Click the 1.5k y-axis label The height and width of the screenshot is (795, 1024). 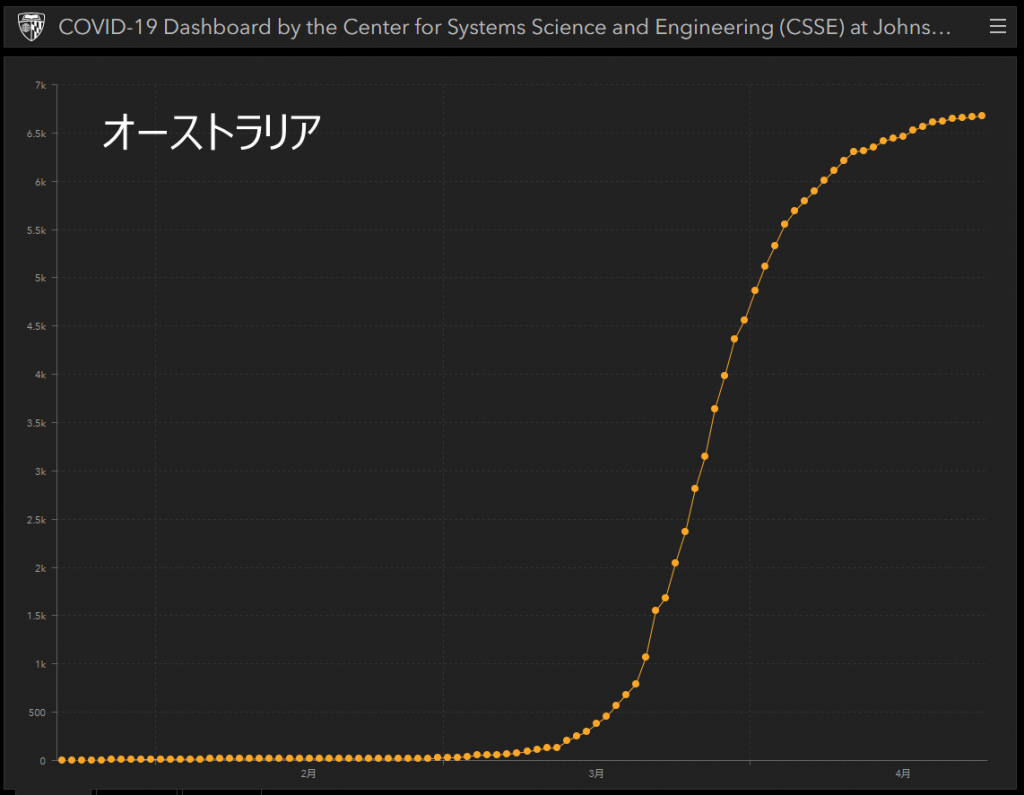pos(37,616)
